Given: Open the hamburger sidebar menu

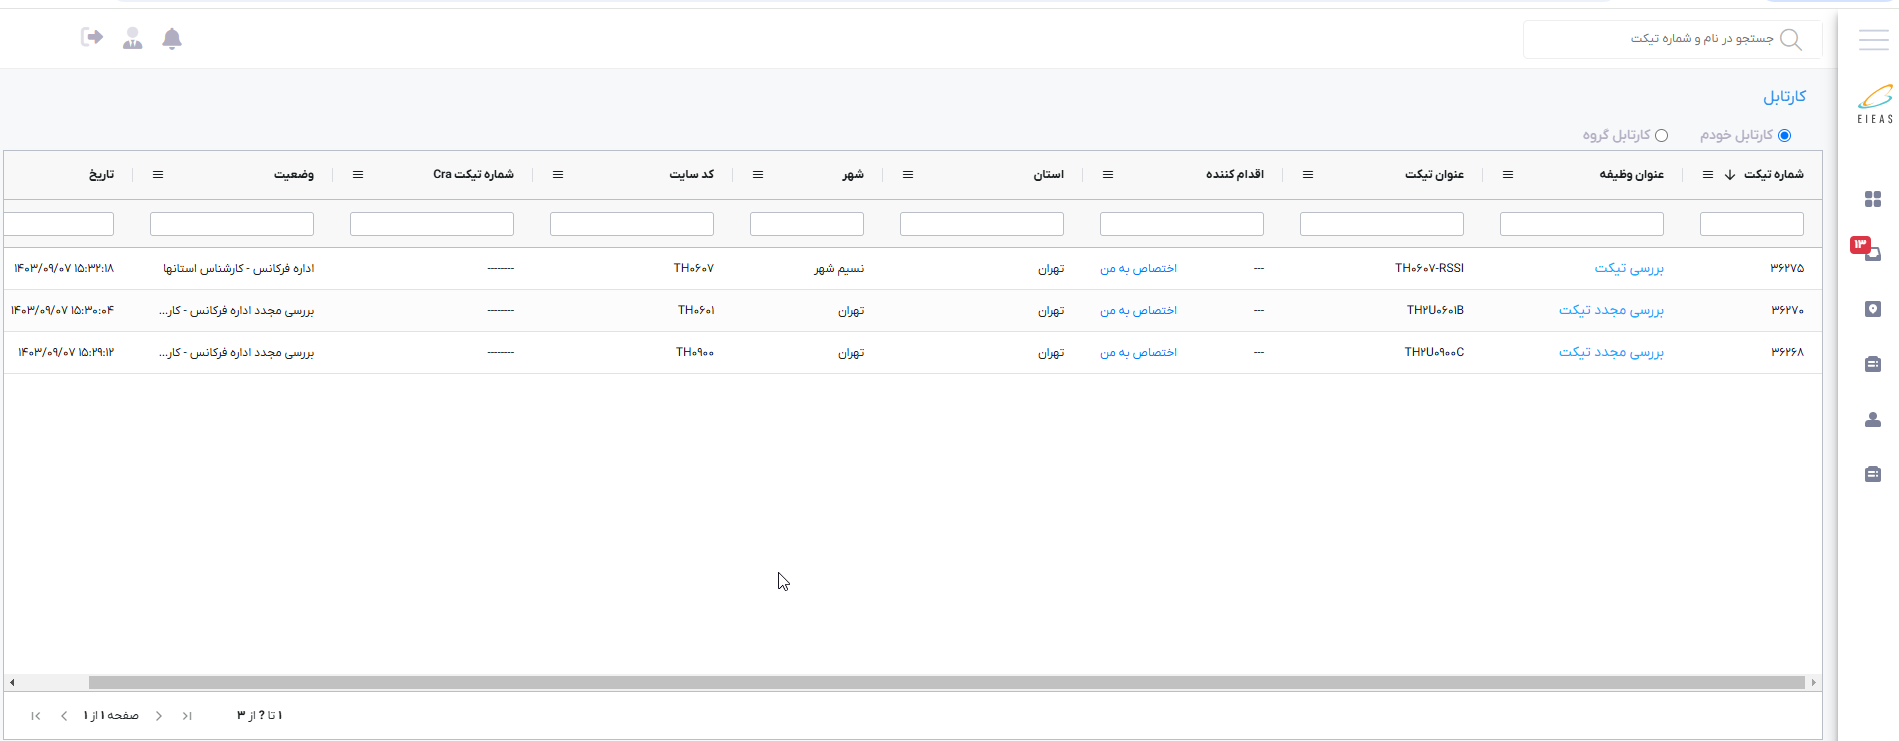Looking at the screenshot, I should pos(1873,40).
